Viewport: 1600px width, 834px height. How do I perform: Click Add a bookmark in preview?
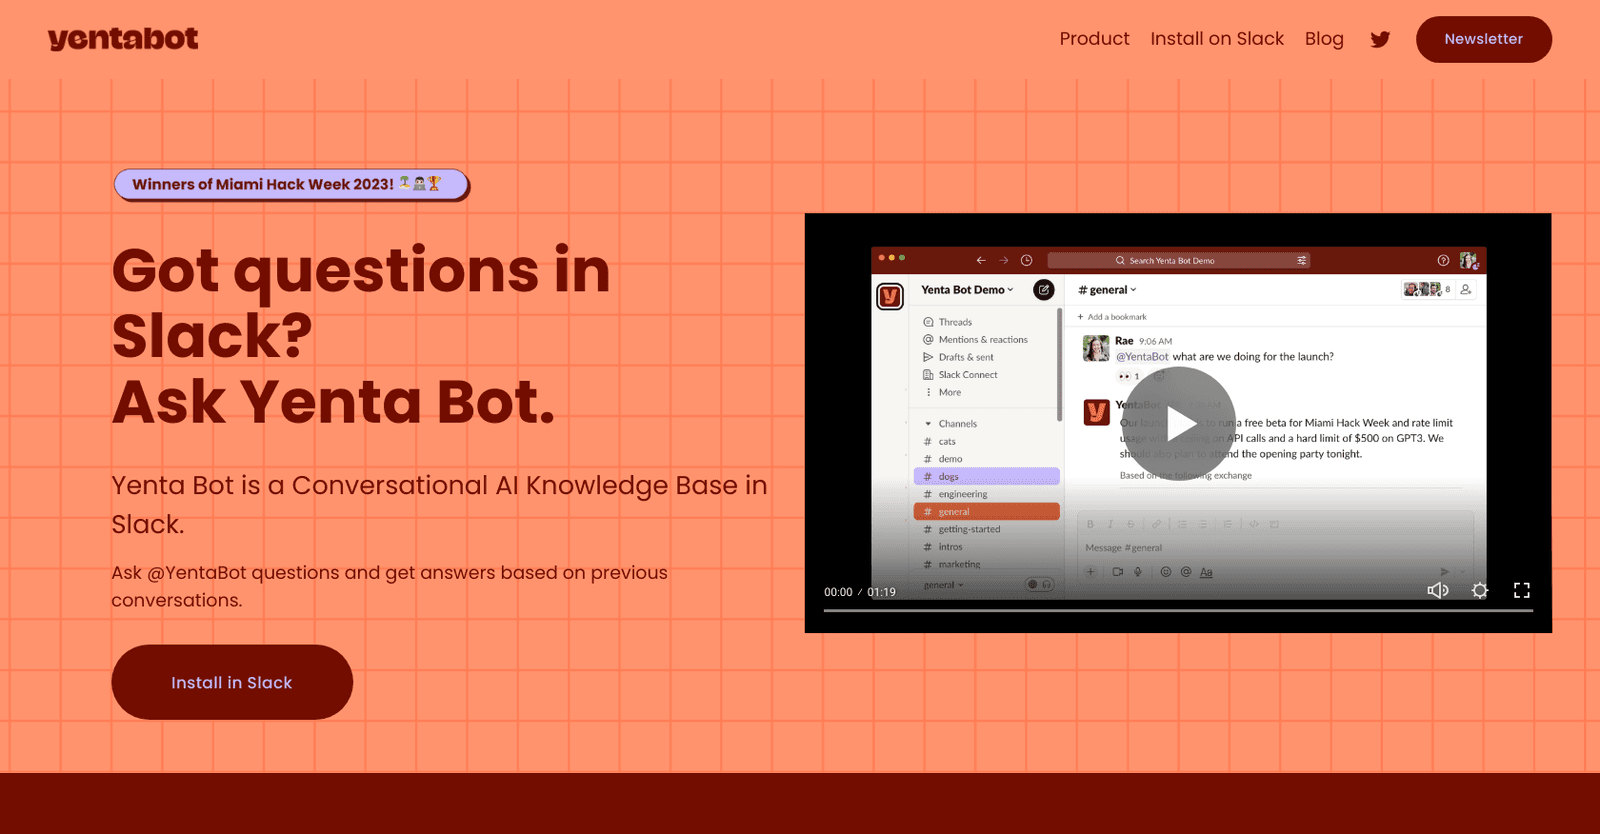(1112, 317)
